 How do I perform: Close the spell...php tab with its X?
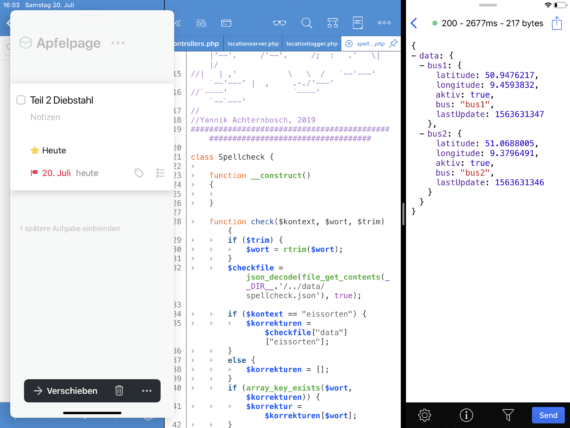349,44
